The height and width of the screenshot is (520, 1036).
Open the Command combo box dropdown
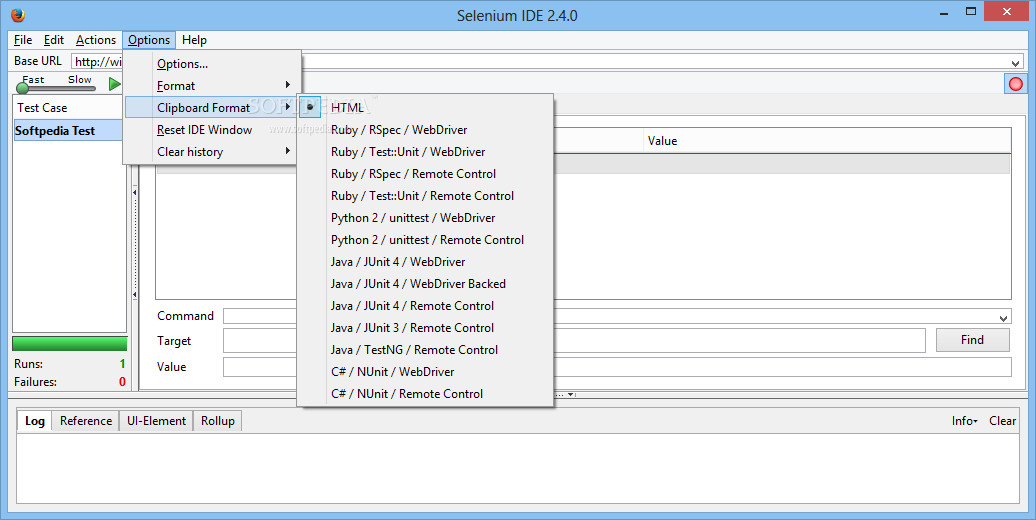[1004, 318]
